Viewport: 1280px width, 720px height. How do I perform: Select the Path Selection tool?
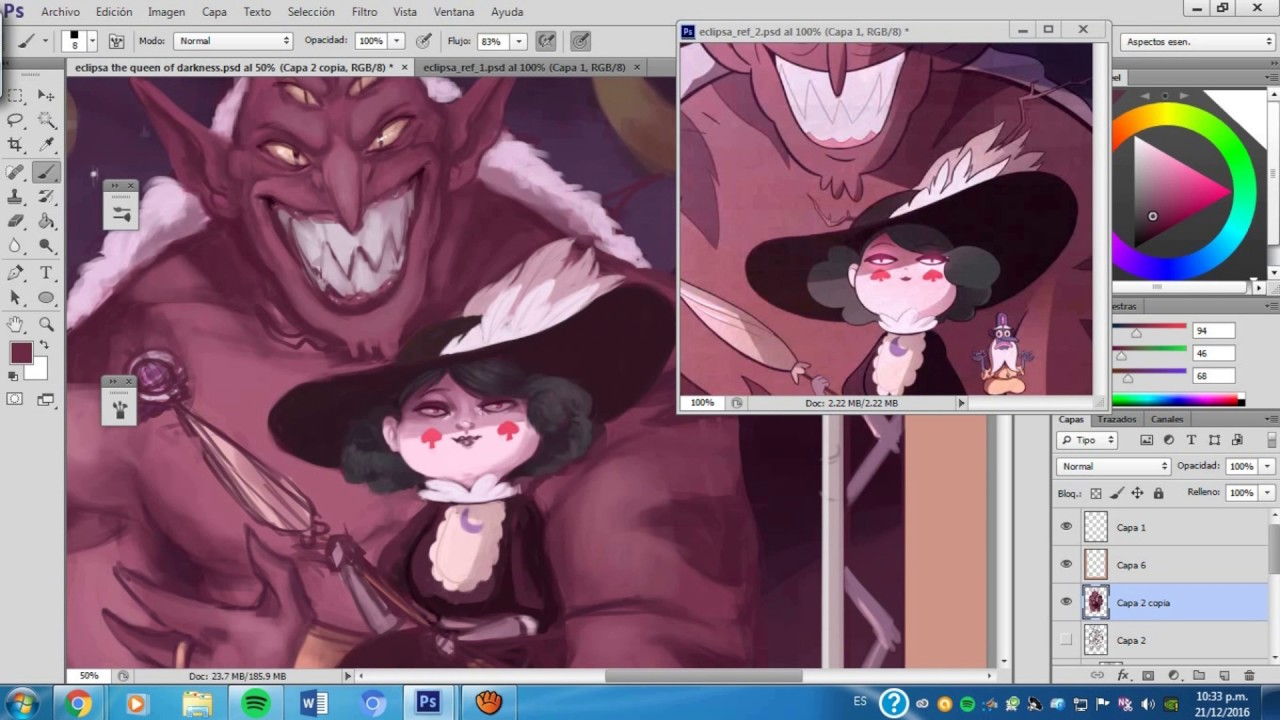coord(16,298)
